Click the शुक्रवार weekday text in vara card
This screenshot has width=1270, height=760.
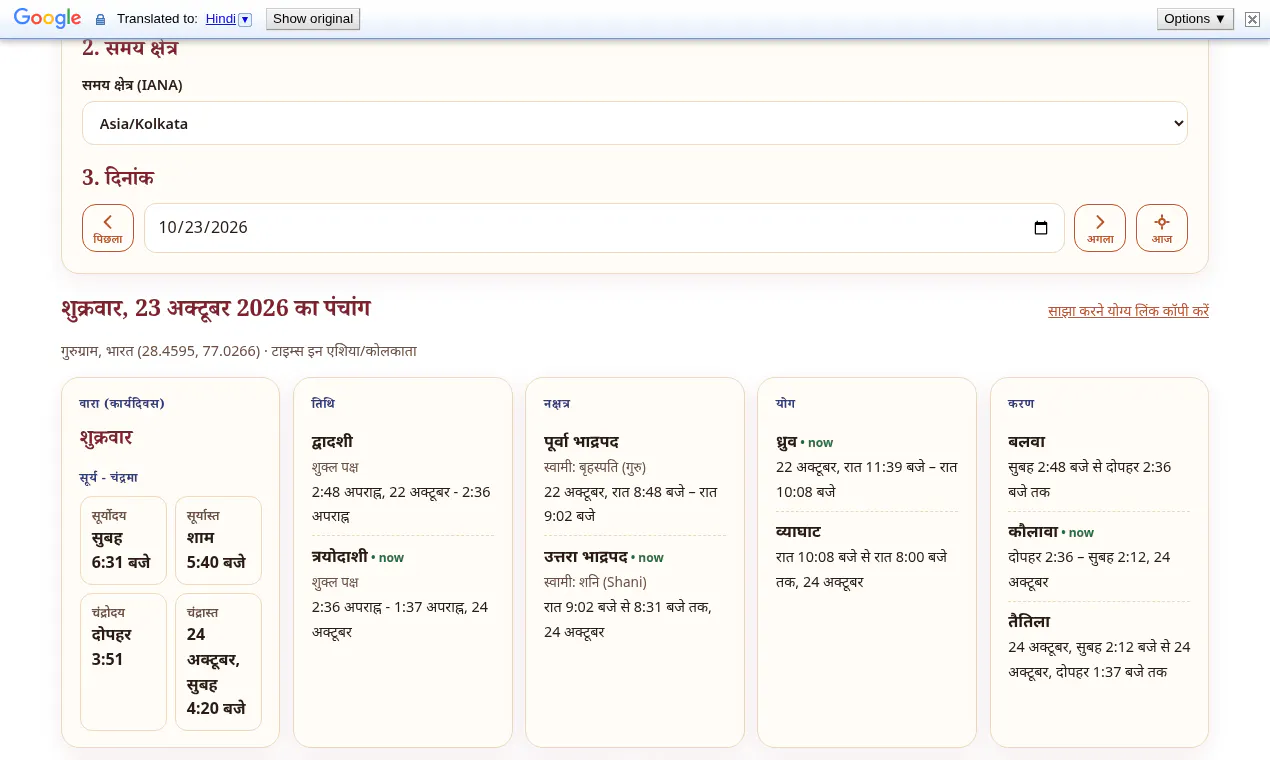point(106,438)
